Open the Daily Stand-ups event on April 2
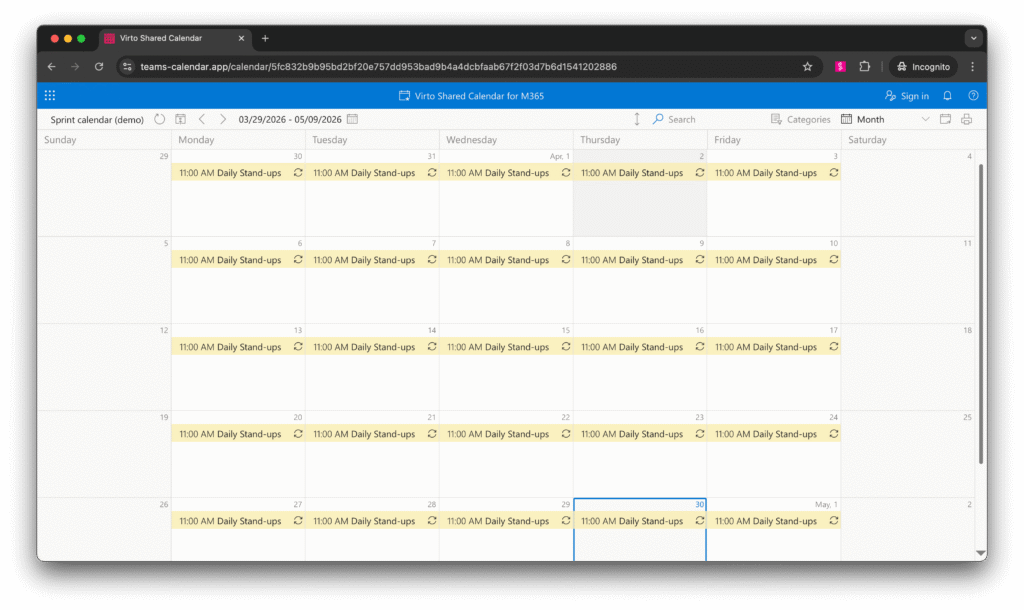 (x=640, y=173)
